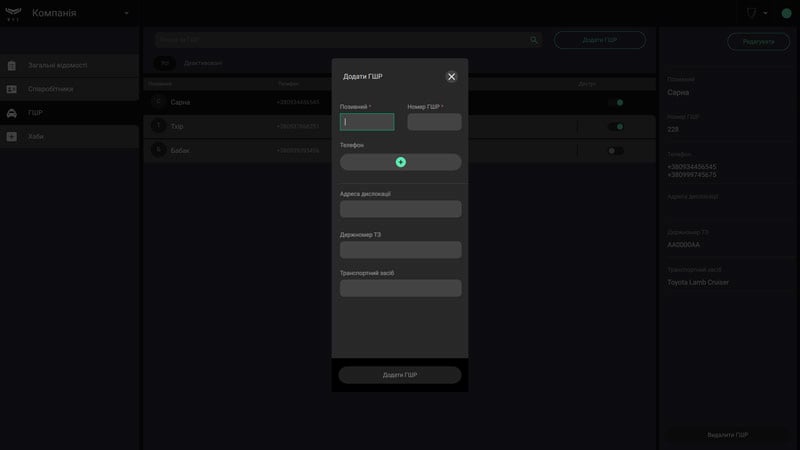
Task: Click the Транспортний засіб input field
Action: (401, 288)
